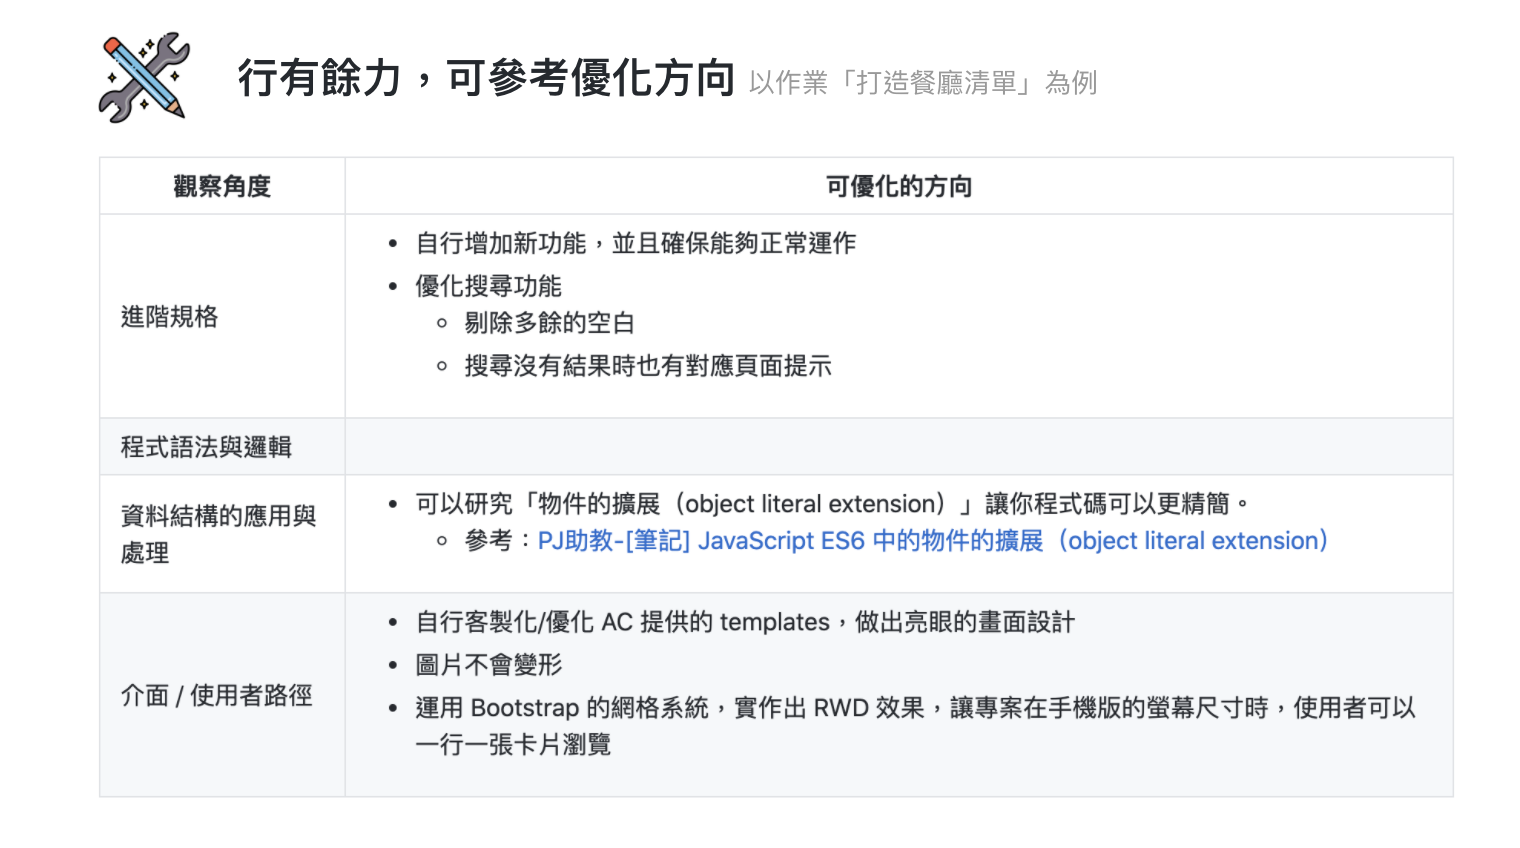Click the heading 行有餘力，可參考優化方向
Viewport: 1520px width, 848px height.
click(486, 78)
